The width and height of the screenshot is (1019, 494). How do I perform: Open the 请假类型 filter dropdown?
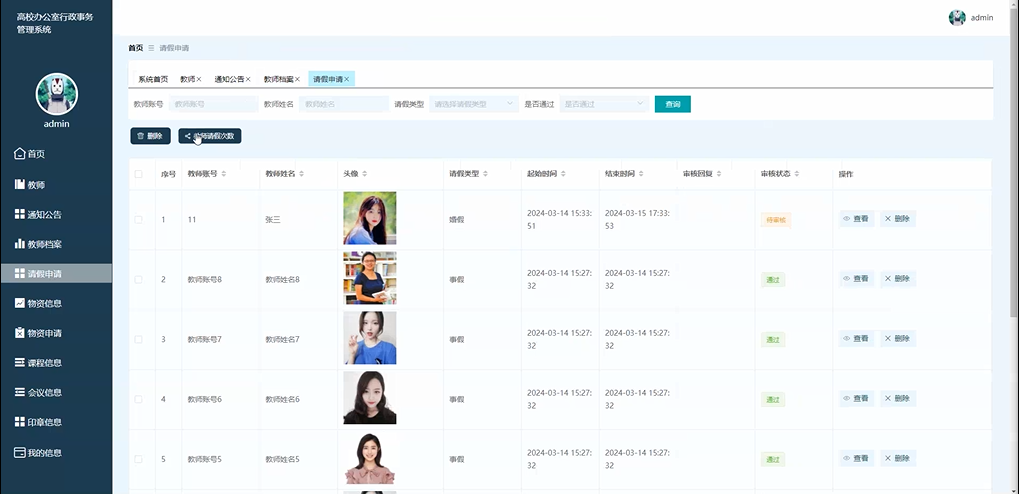click(x=474, y=104)
